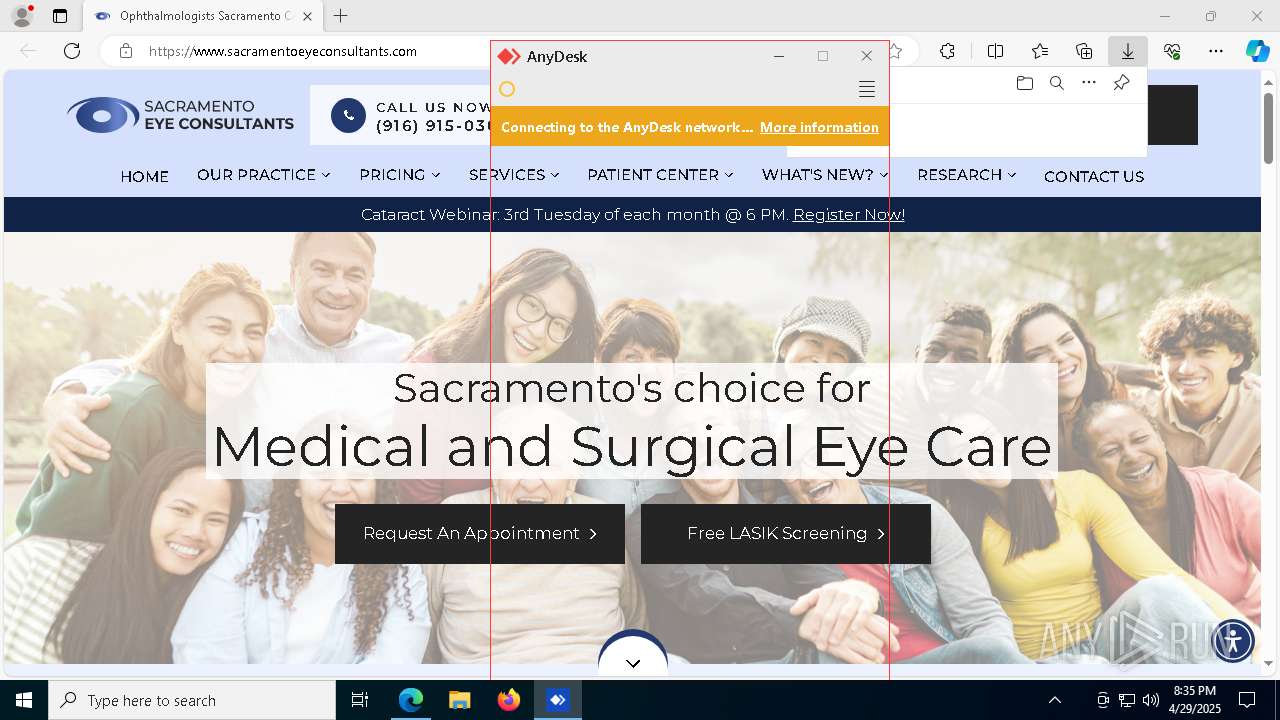1280x720 pixels.
Task: Open downloads folder icon in downloads panel
Action: click(x=1024, y=83)
